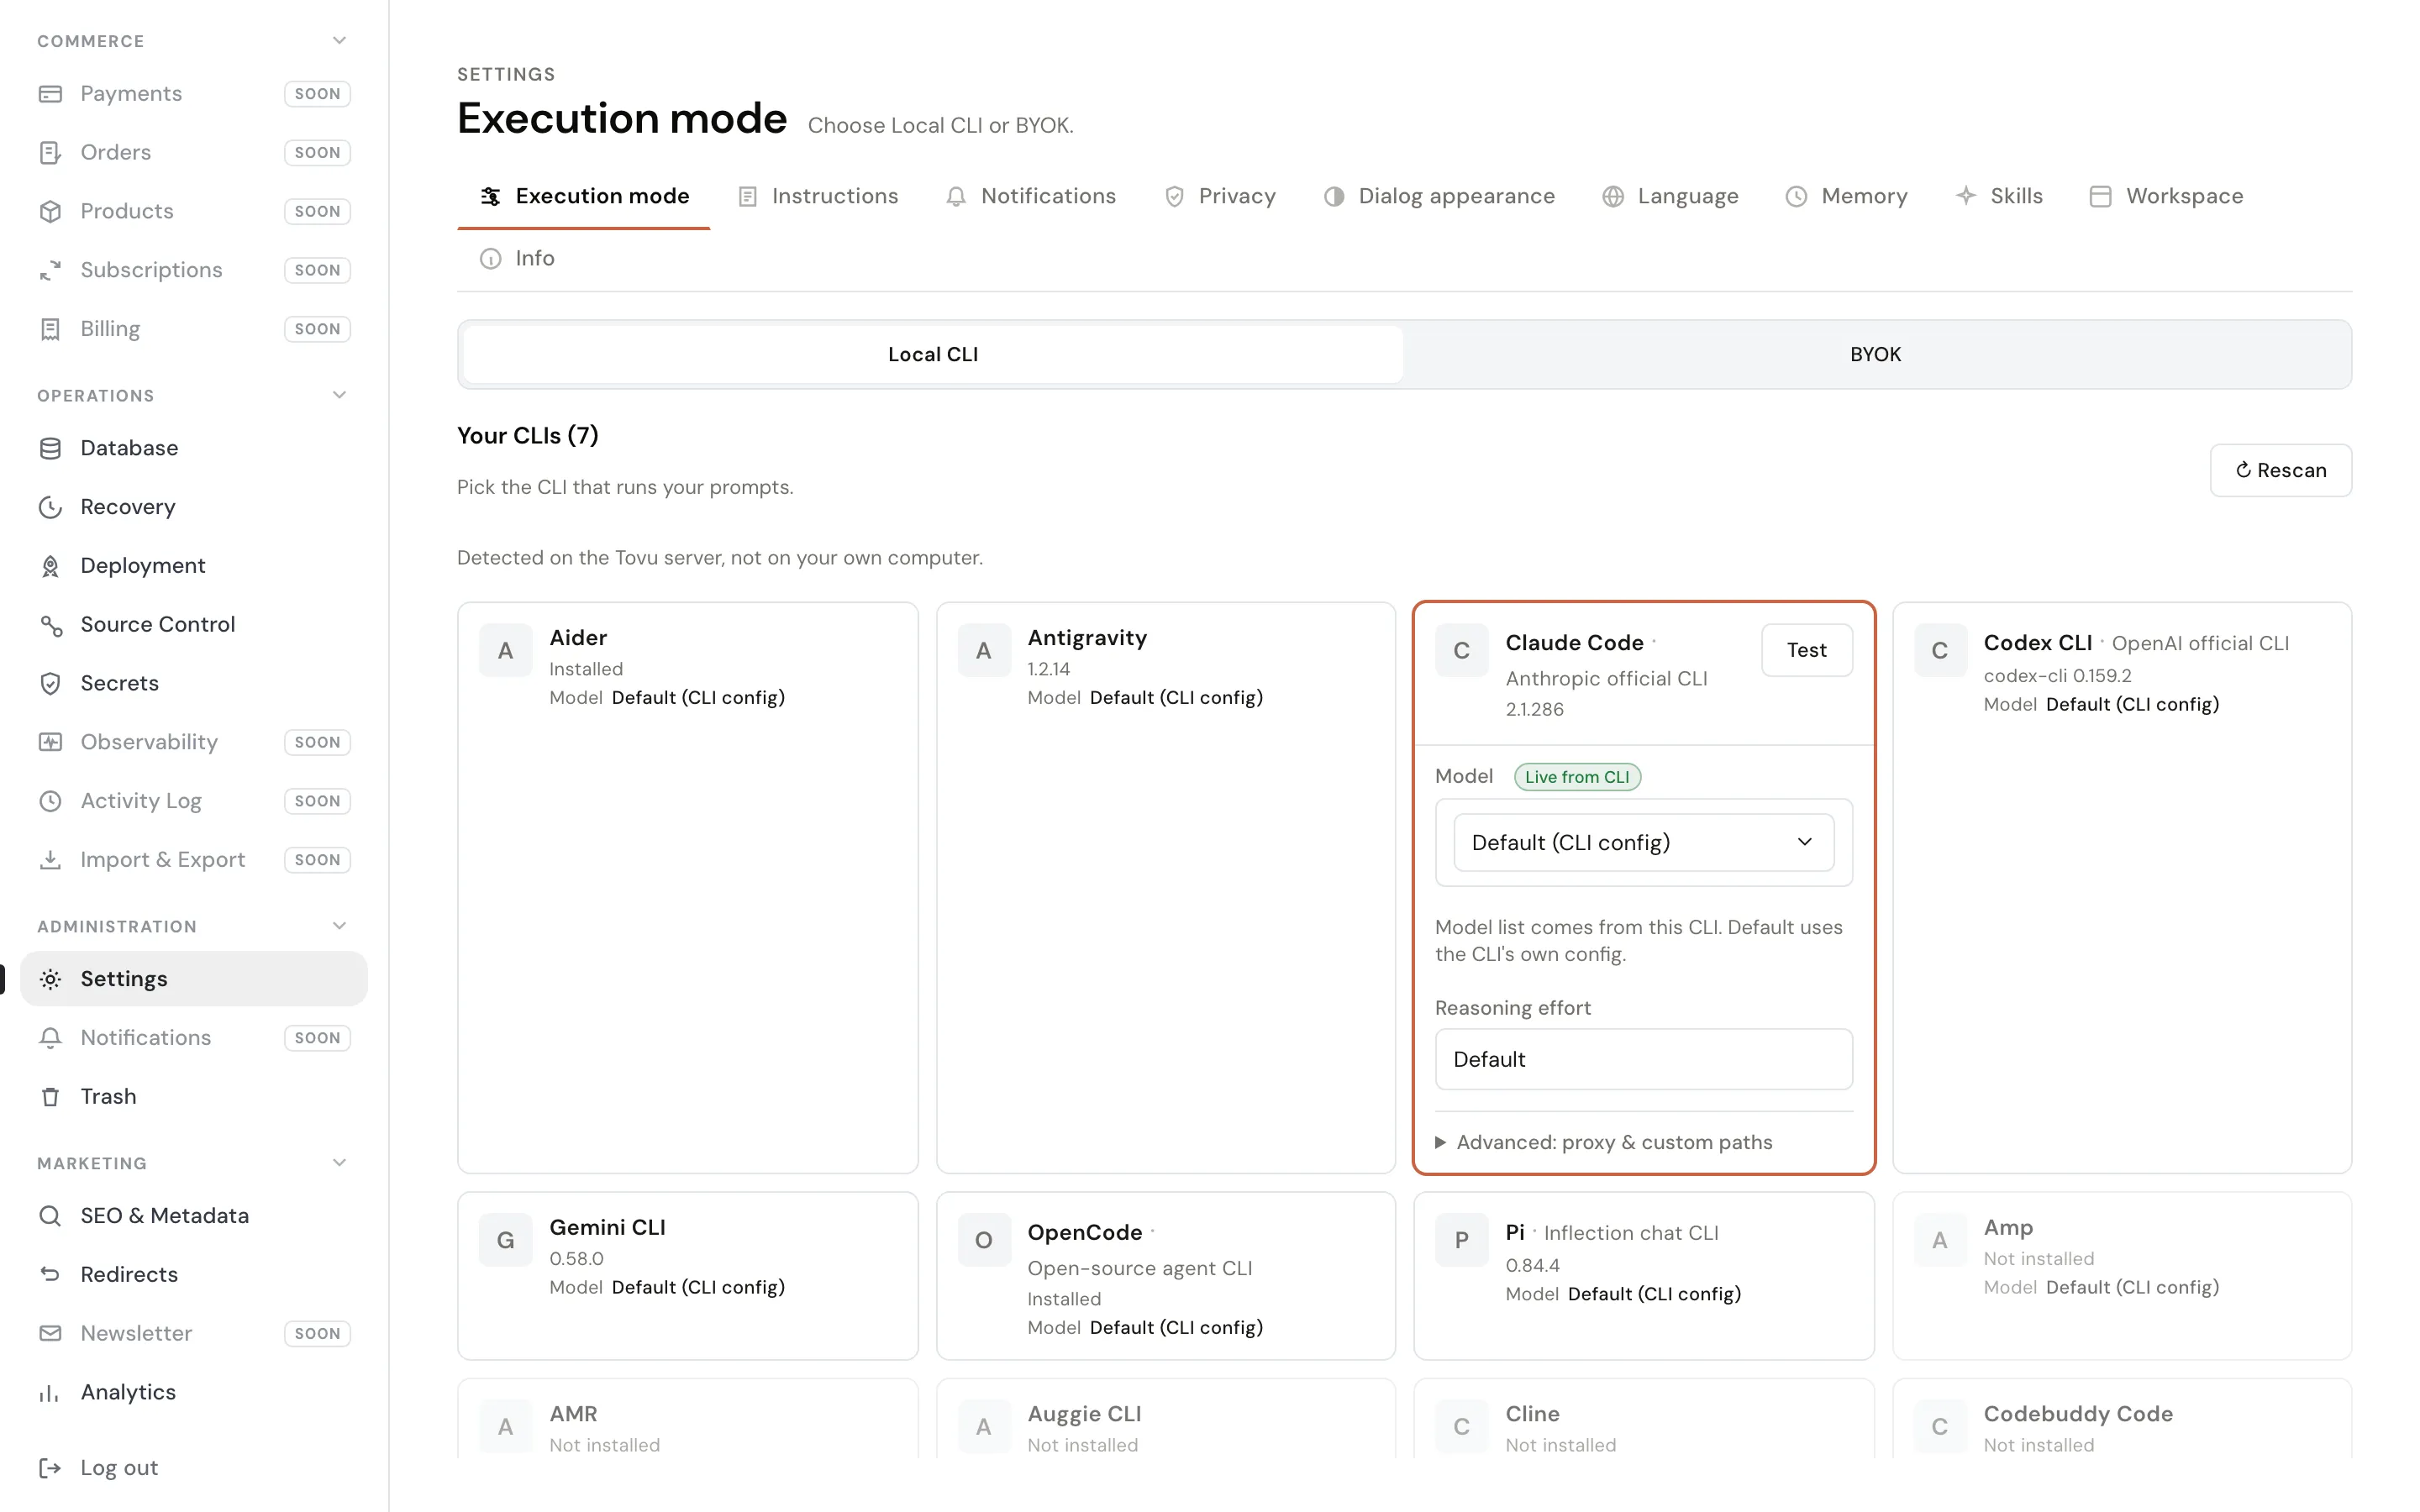Click the Claude Code avatar letter C

pyautogui.click(x=1461, y=651)
